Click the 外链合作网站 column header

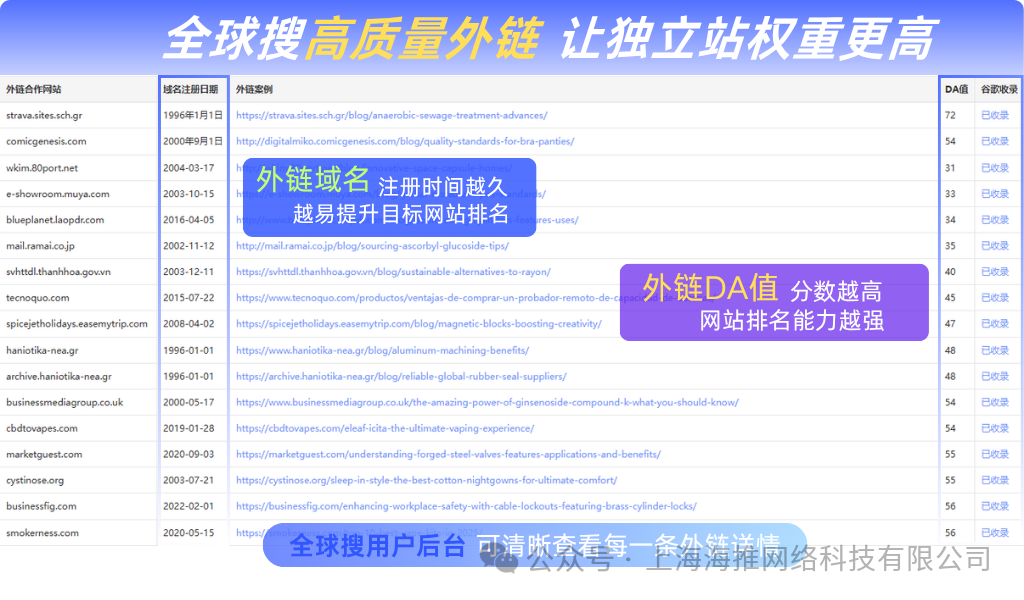point(35,88)
